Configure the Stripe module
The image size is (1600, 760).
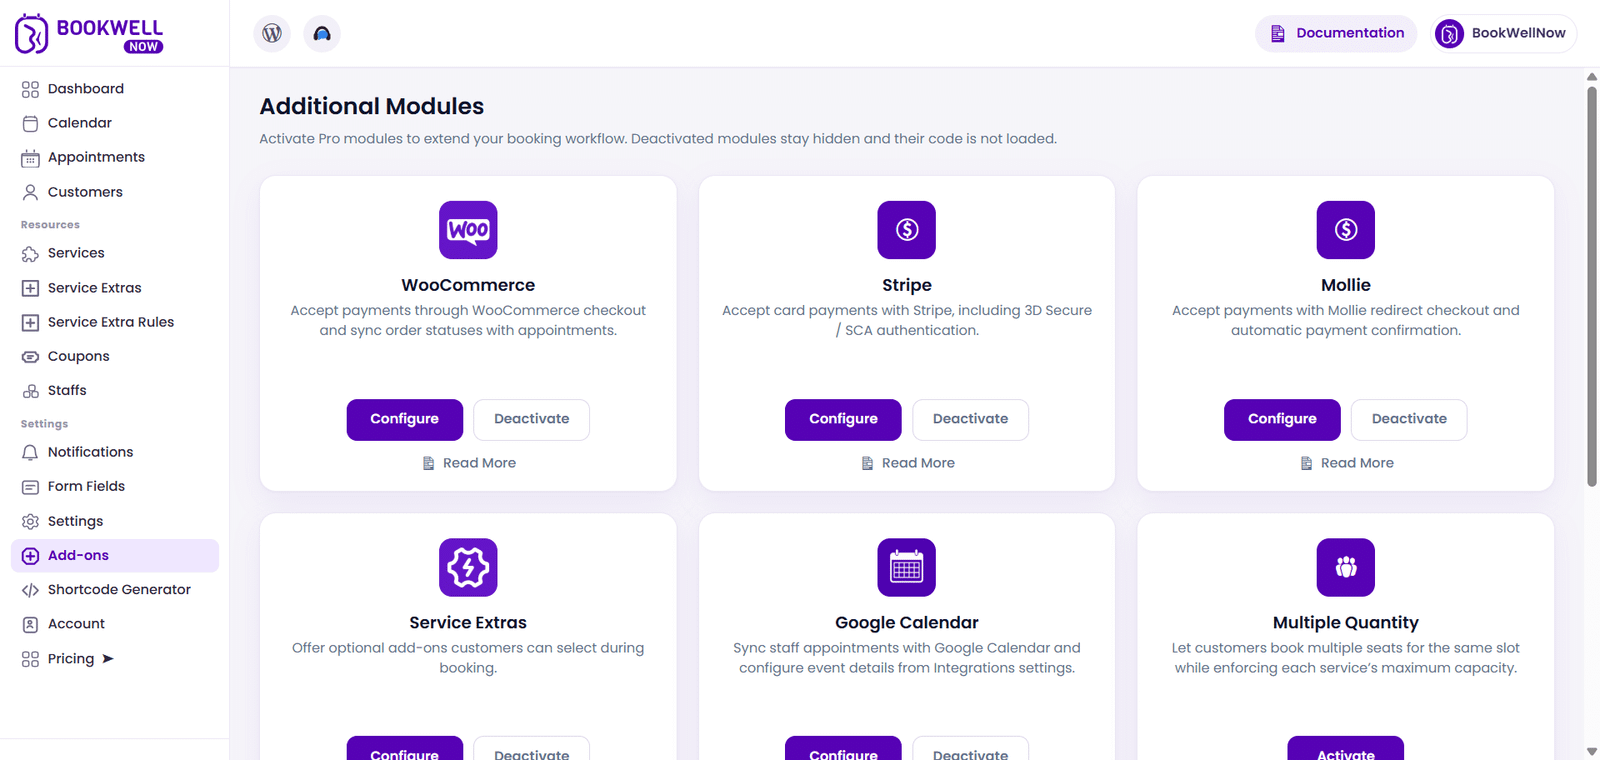843,420
